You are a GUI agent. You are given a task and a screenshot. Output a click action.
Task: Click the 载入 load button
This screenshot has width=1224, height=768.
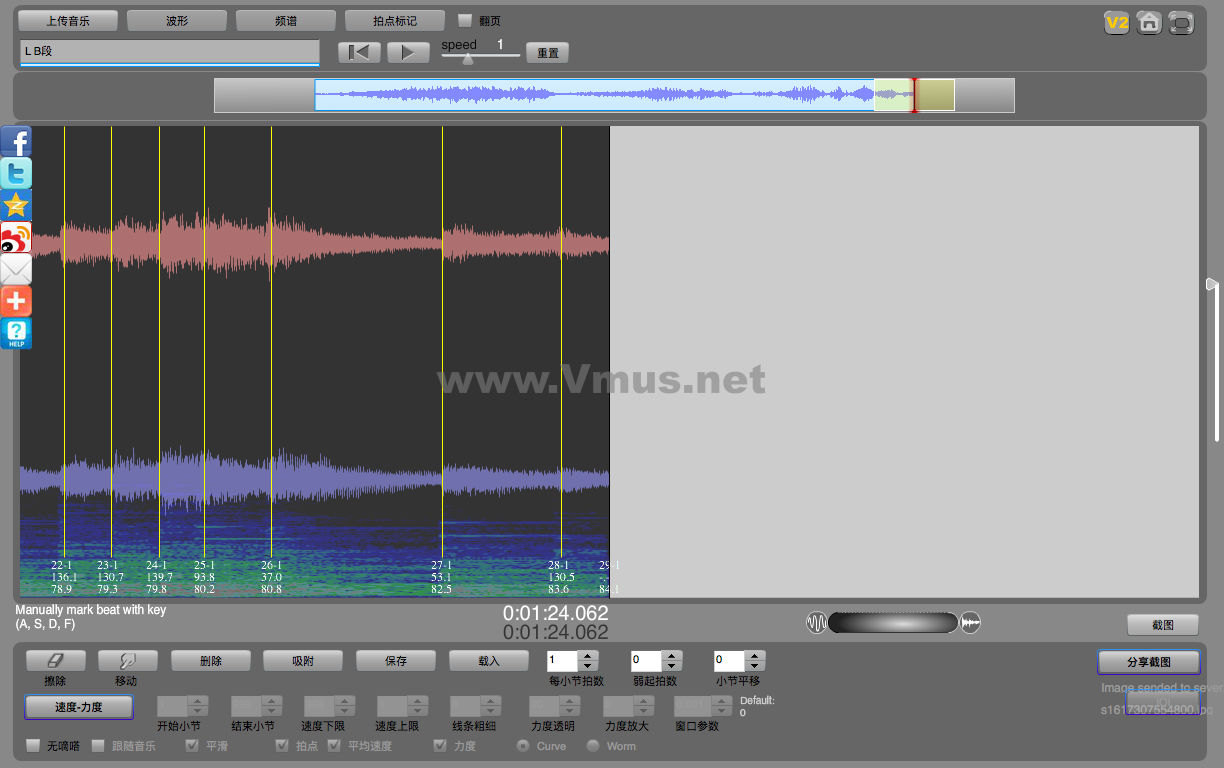click(489, 661)
